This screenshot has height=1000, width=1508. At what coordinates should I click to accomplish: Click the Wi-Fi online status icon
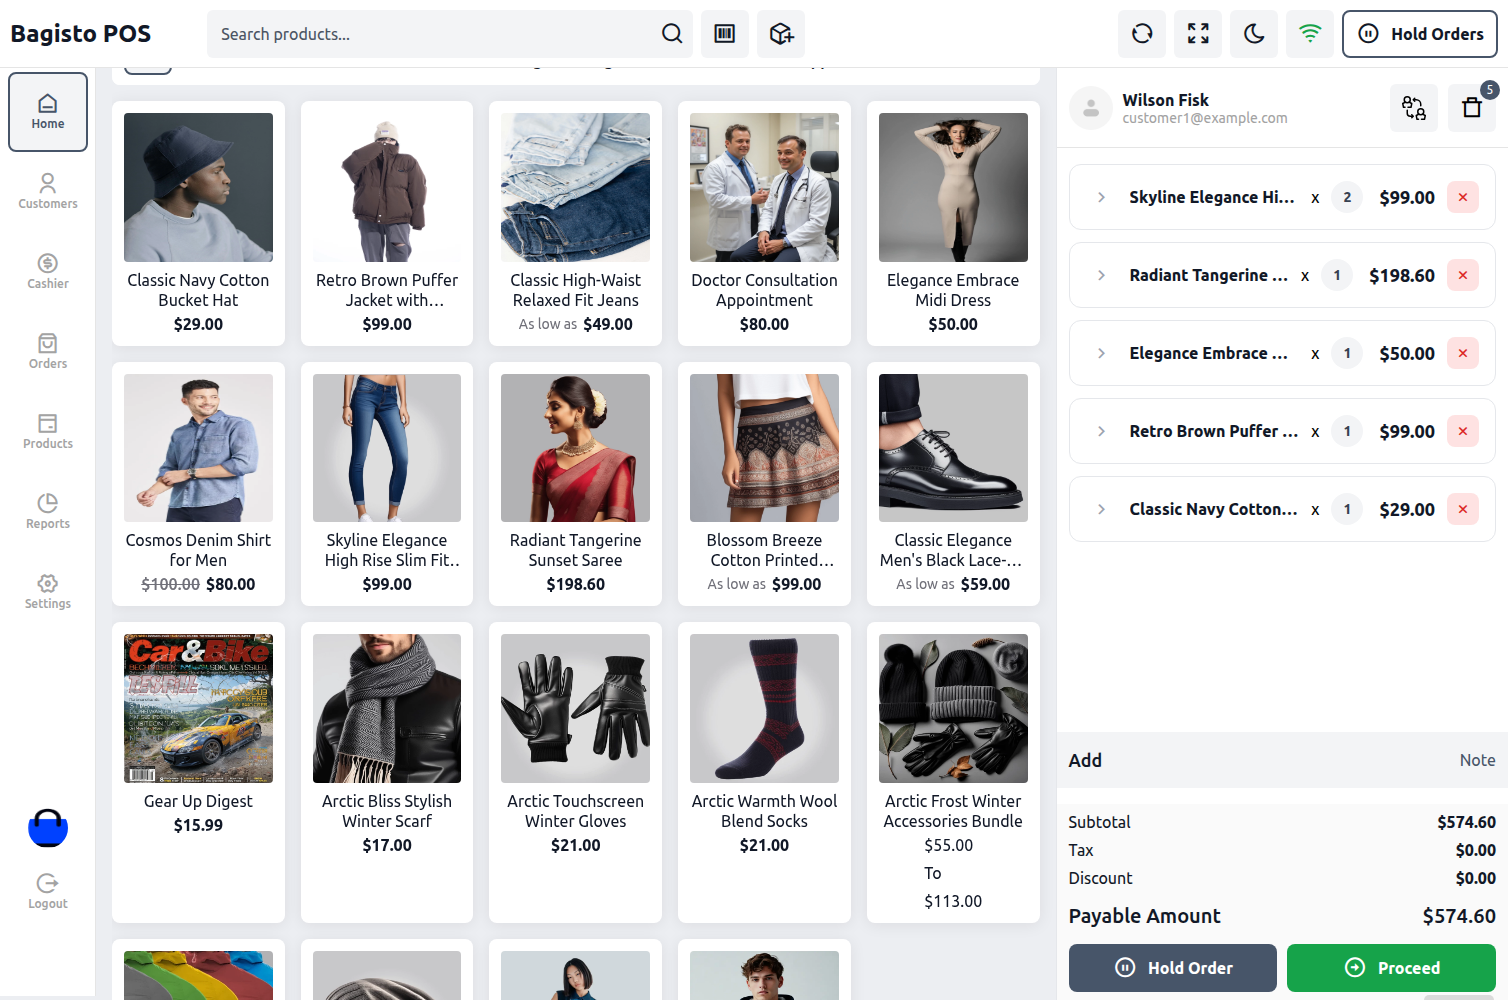click(x=1310, y=34)
